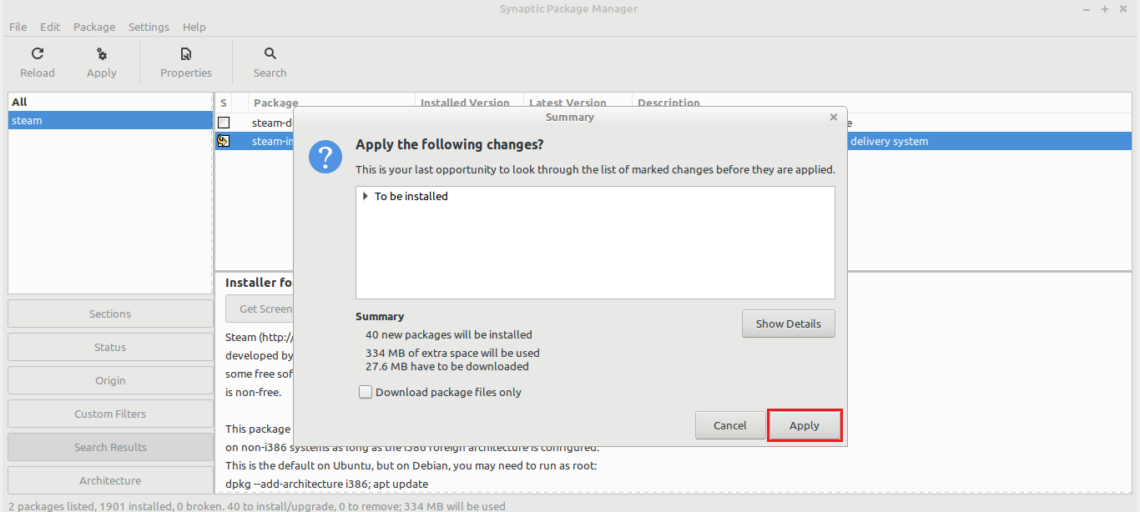Click the 'Apply the following changes?' heading
Screen dimensions: 1140x512
click(x=449, y=145)
